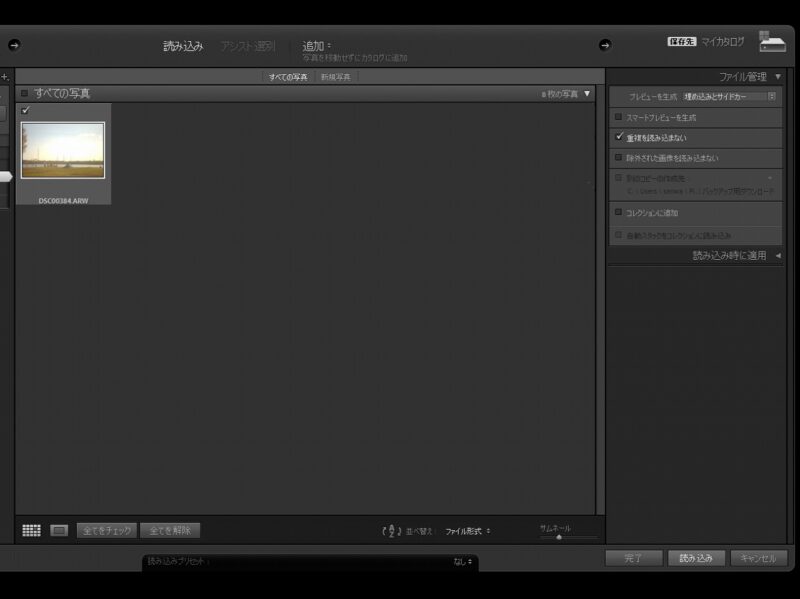Enable スマートプレビューを生成 checkbox
800x599 pixels.
coord(619,117)
